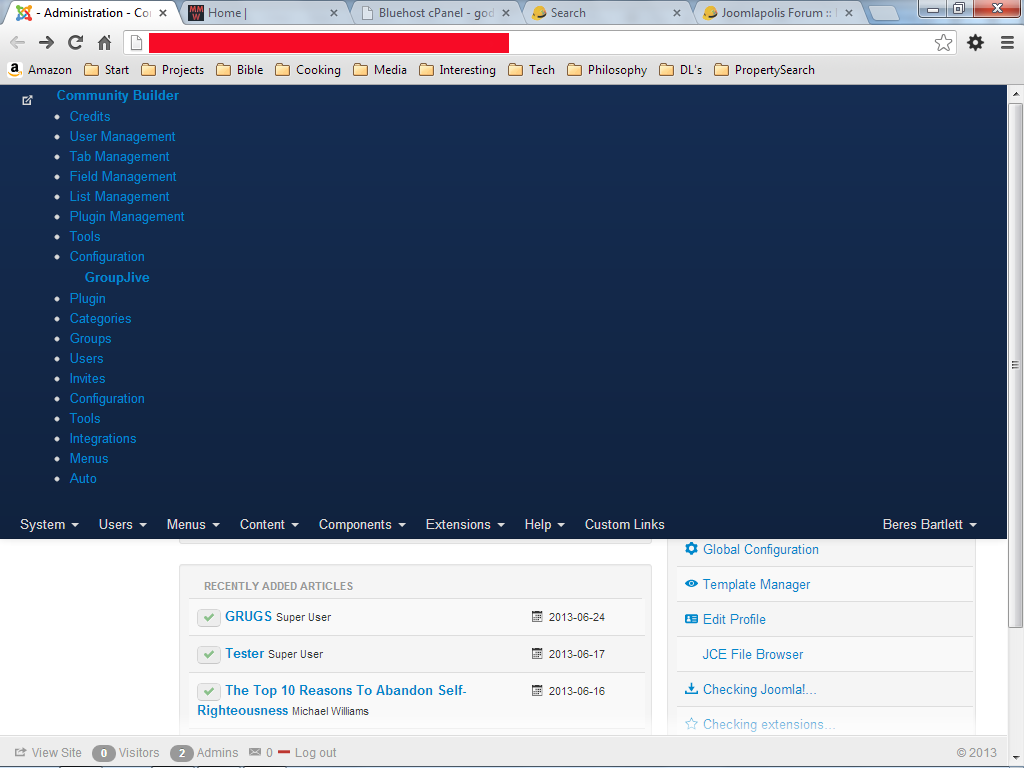The image size is (1024, 768).
Task: Open the Projects bookmark folder
Action: [173, 70]
